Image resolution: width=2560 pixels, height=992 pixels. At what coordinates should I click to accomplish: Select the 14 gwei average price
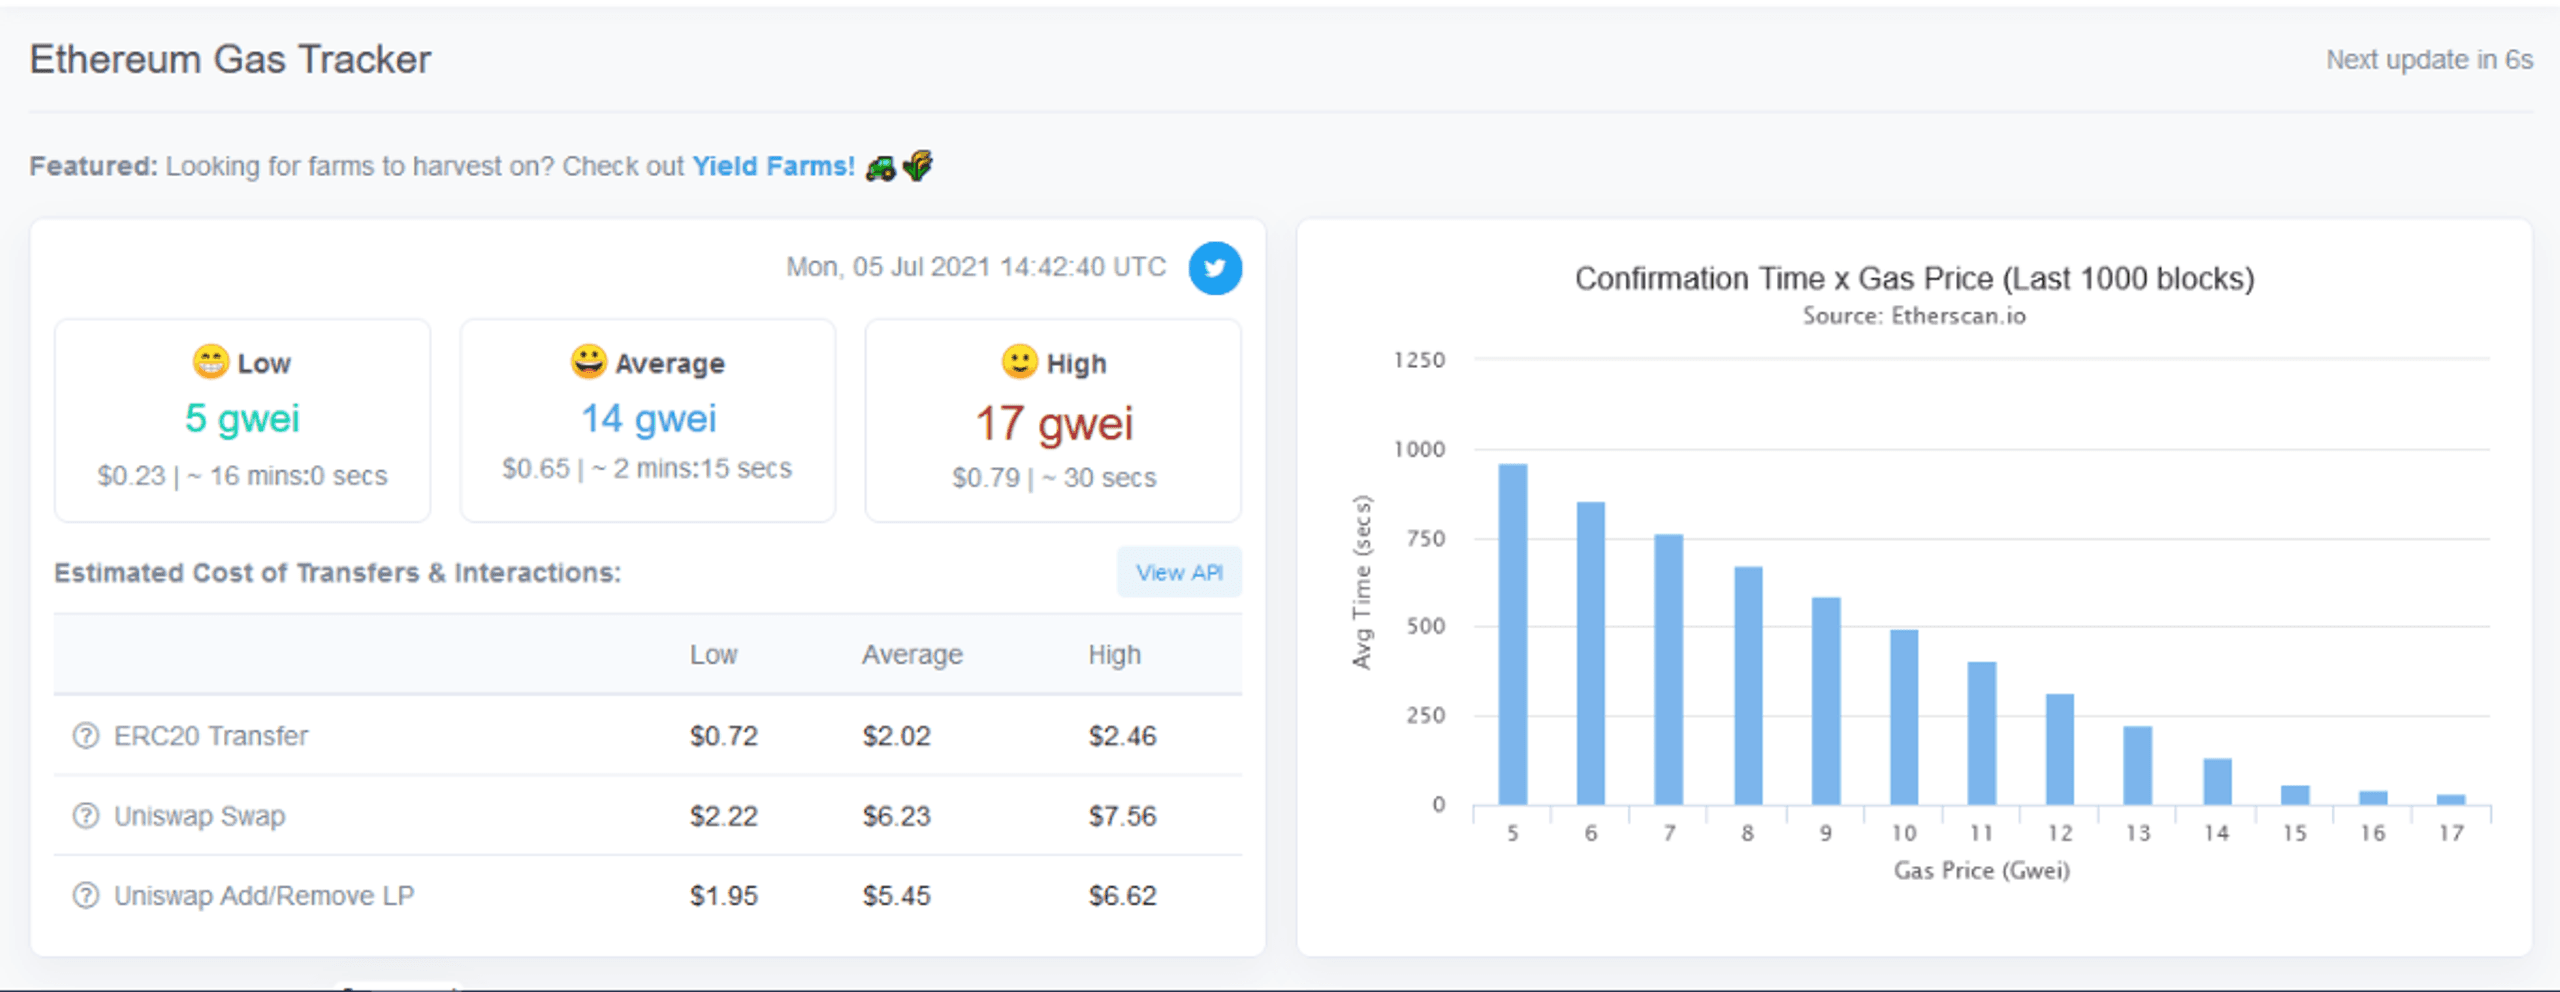(649, 418)
